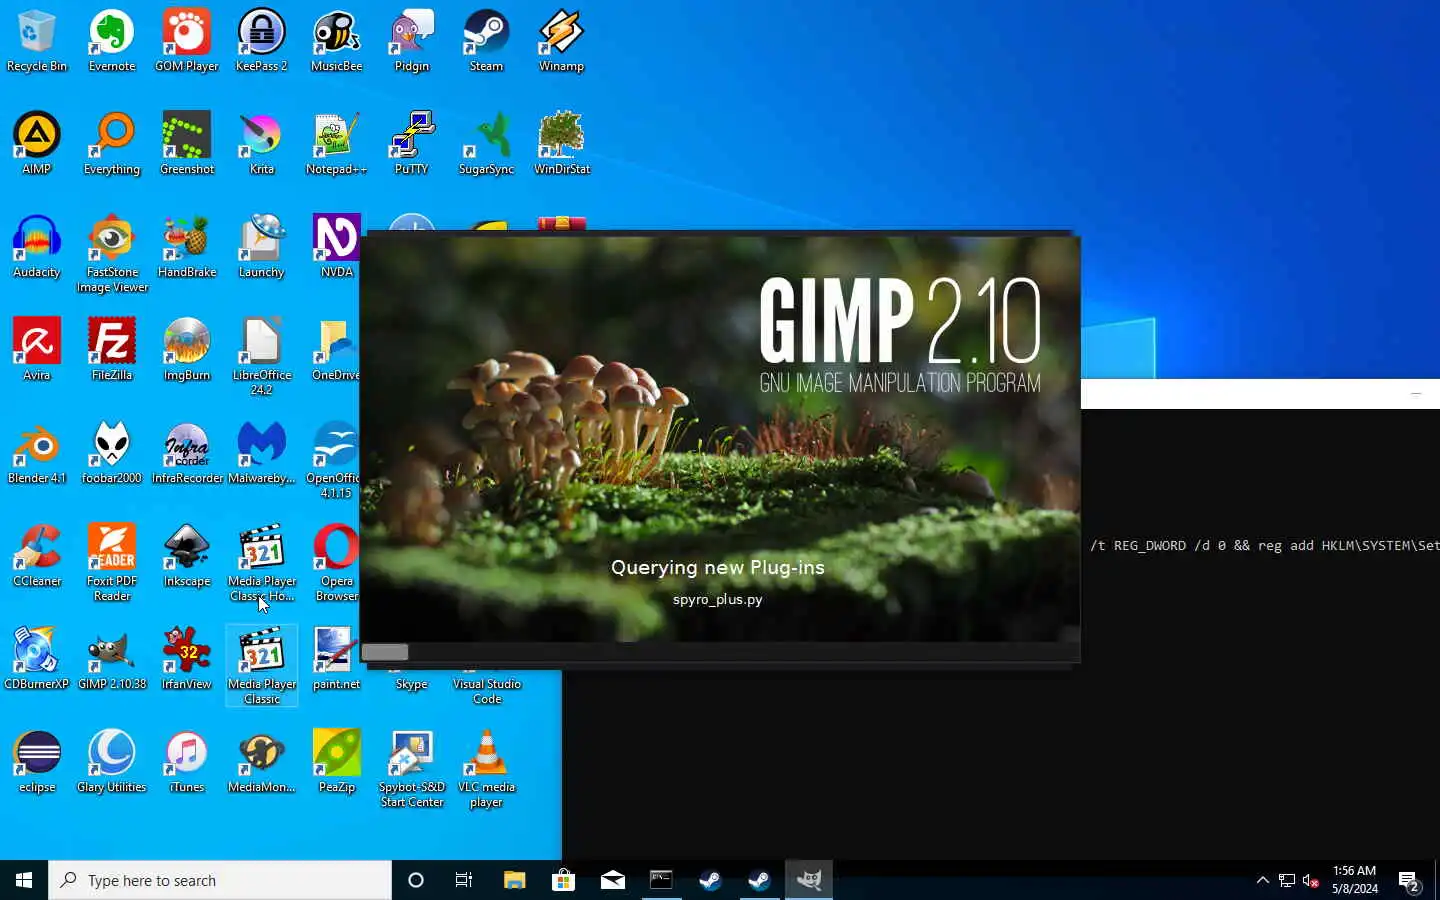Select the Opera Browser desktop shortcut

click(x=336, y=563)
